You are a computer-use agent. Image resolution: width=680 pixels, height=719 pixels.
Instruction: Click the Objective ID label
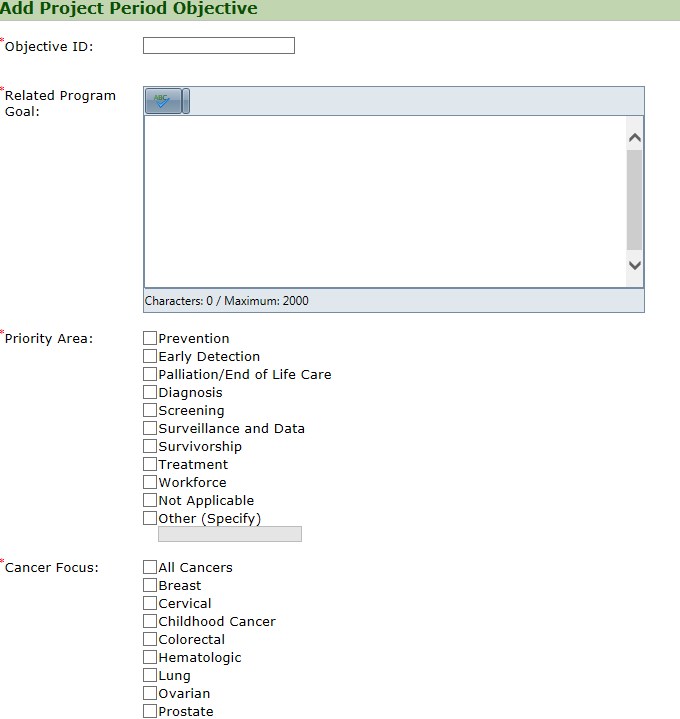pyautogui.click(x=49, y=46)
